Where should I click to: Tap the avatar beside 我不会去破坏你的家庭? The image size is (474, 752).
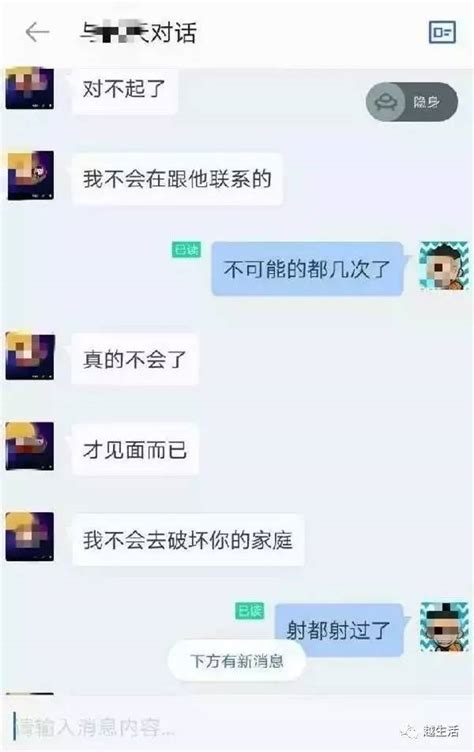click(x=30, y=536)
